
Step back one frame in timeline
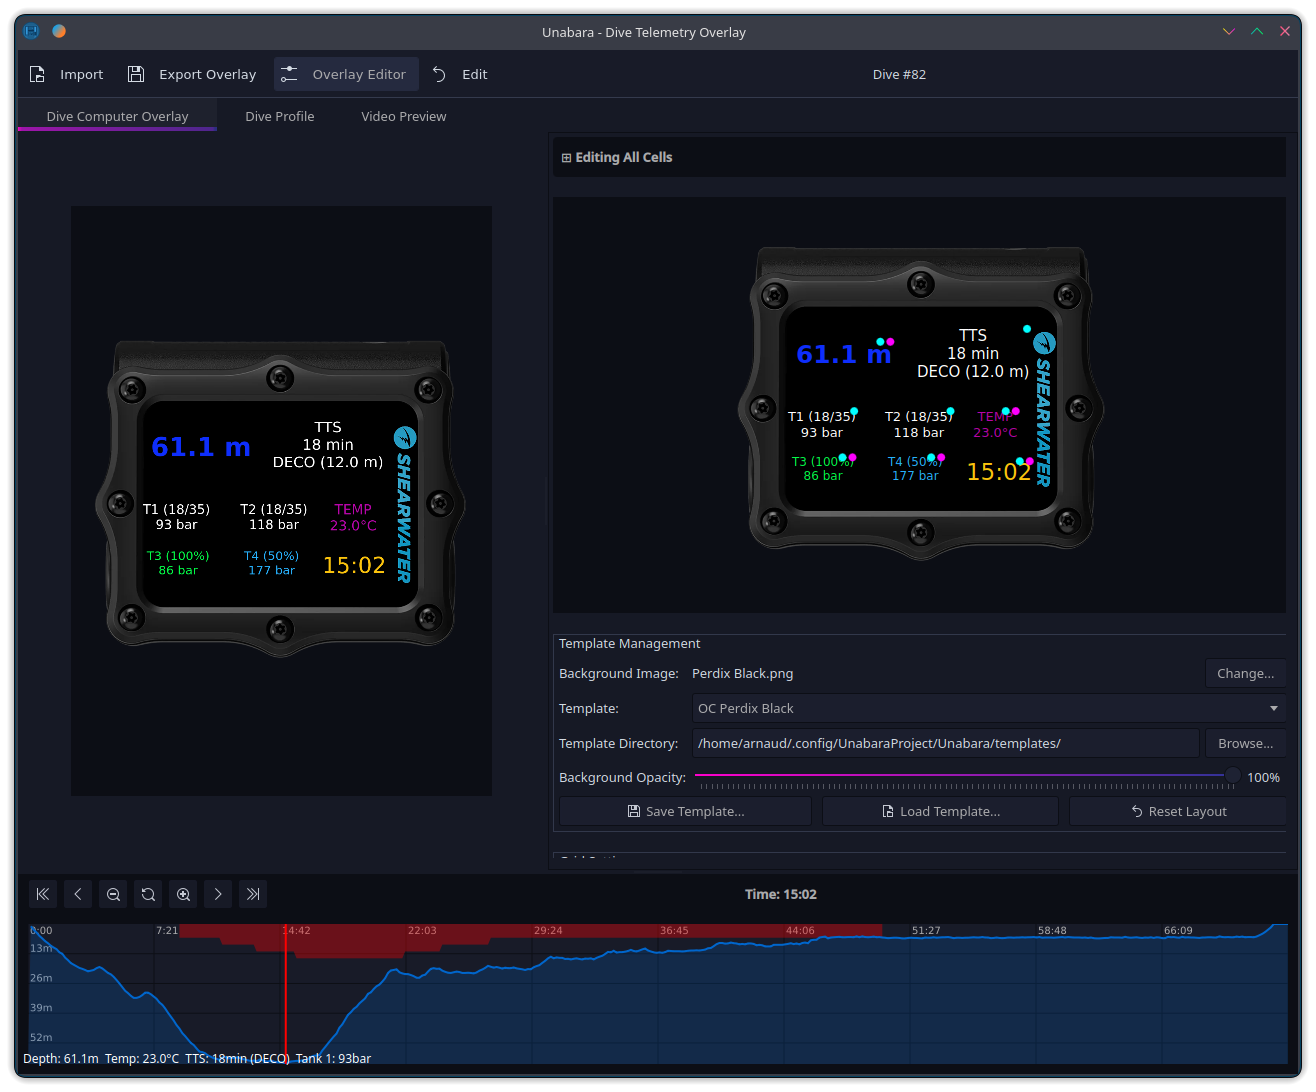pyautogui.click(x=78, y=894)
